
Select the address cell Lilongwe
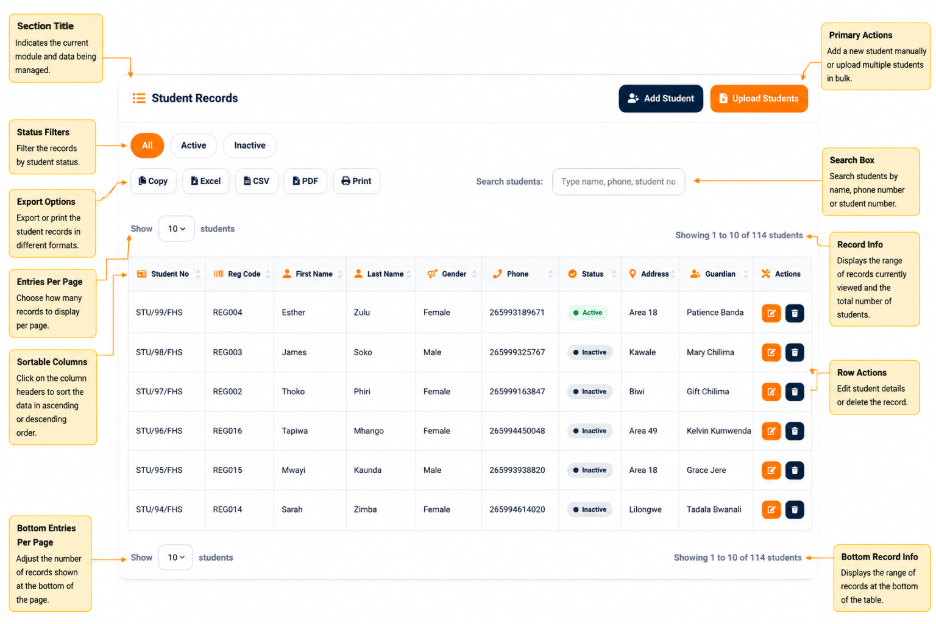point(645,509)
